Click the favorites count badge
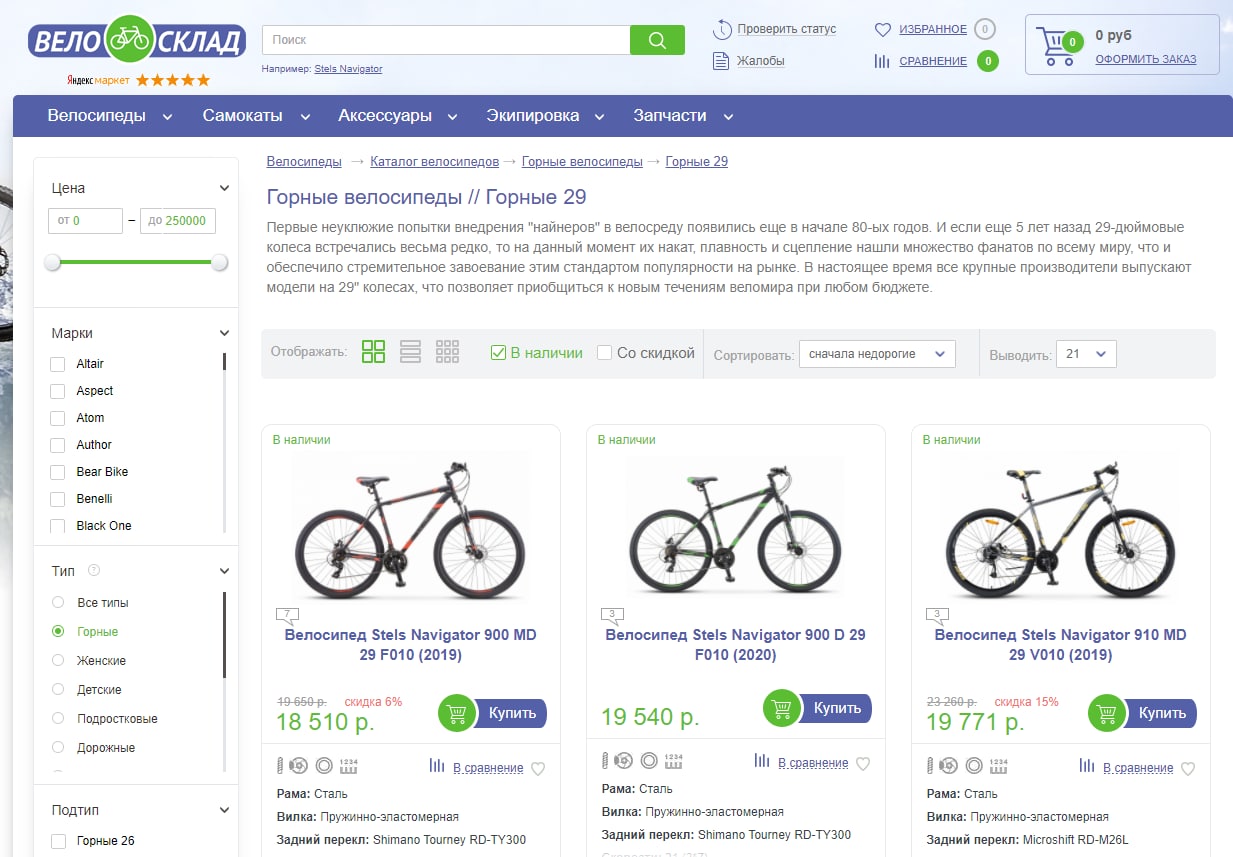The height and width of the screenshot is (857, 1233). pos(985,30)
